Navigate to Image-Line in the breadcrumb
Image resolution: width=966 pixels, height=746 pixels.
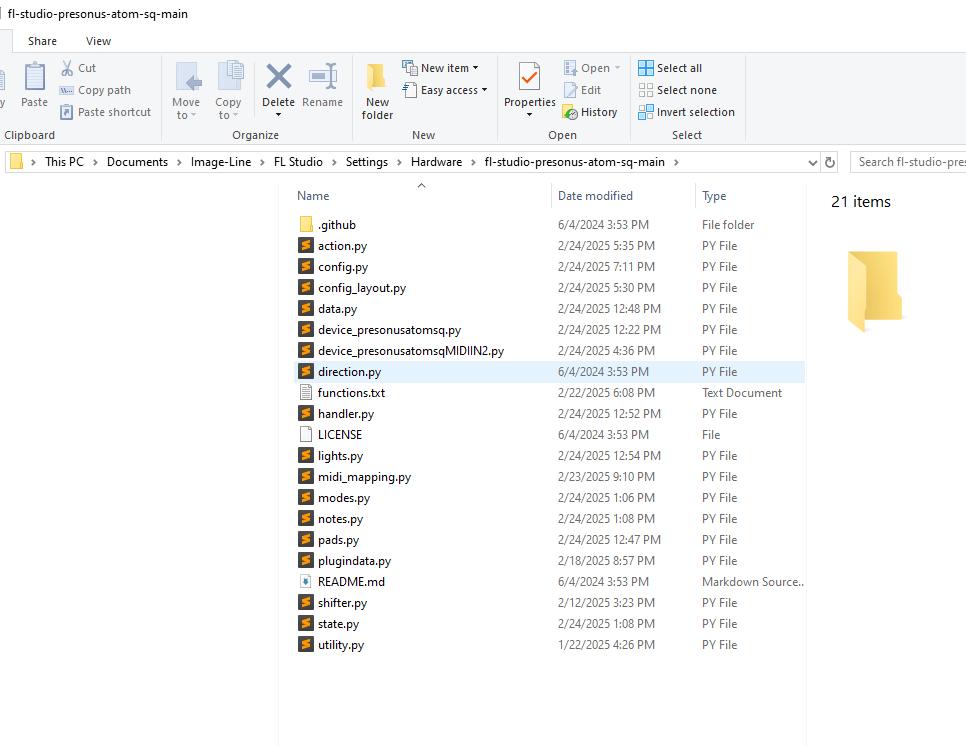(x=221, y=162)
